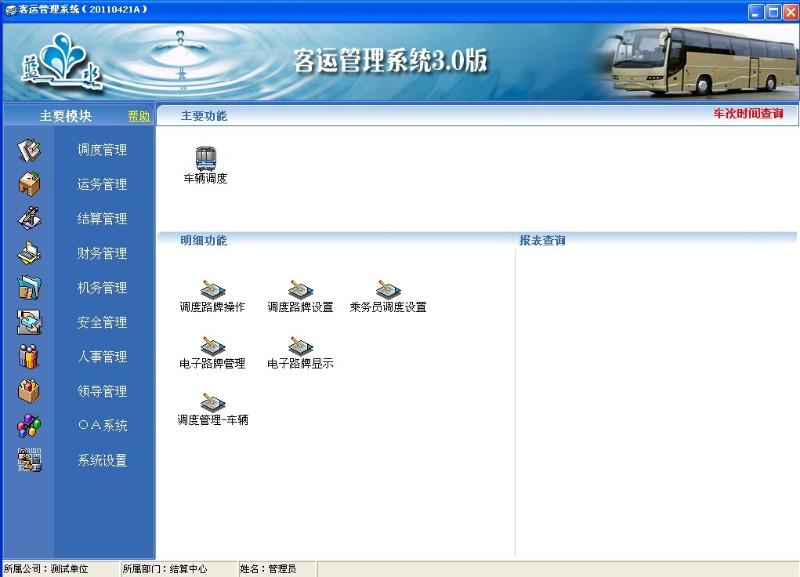Screen dimensions: 800x577
Task: Click the 明细功能 section header
Action: click(204, 240)
